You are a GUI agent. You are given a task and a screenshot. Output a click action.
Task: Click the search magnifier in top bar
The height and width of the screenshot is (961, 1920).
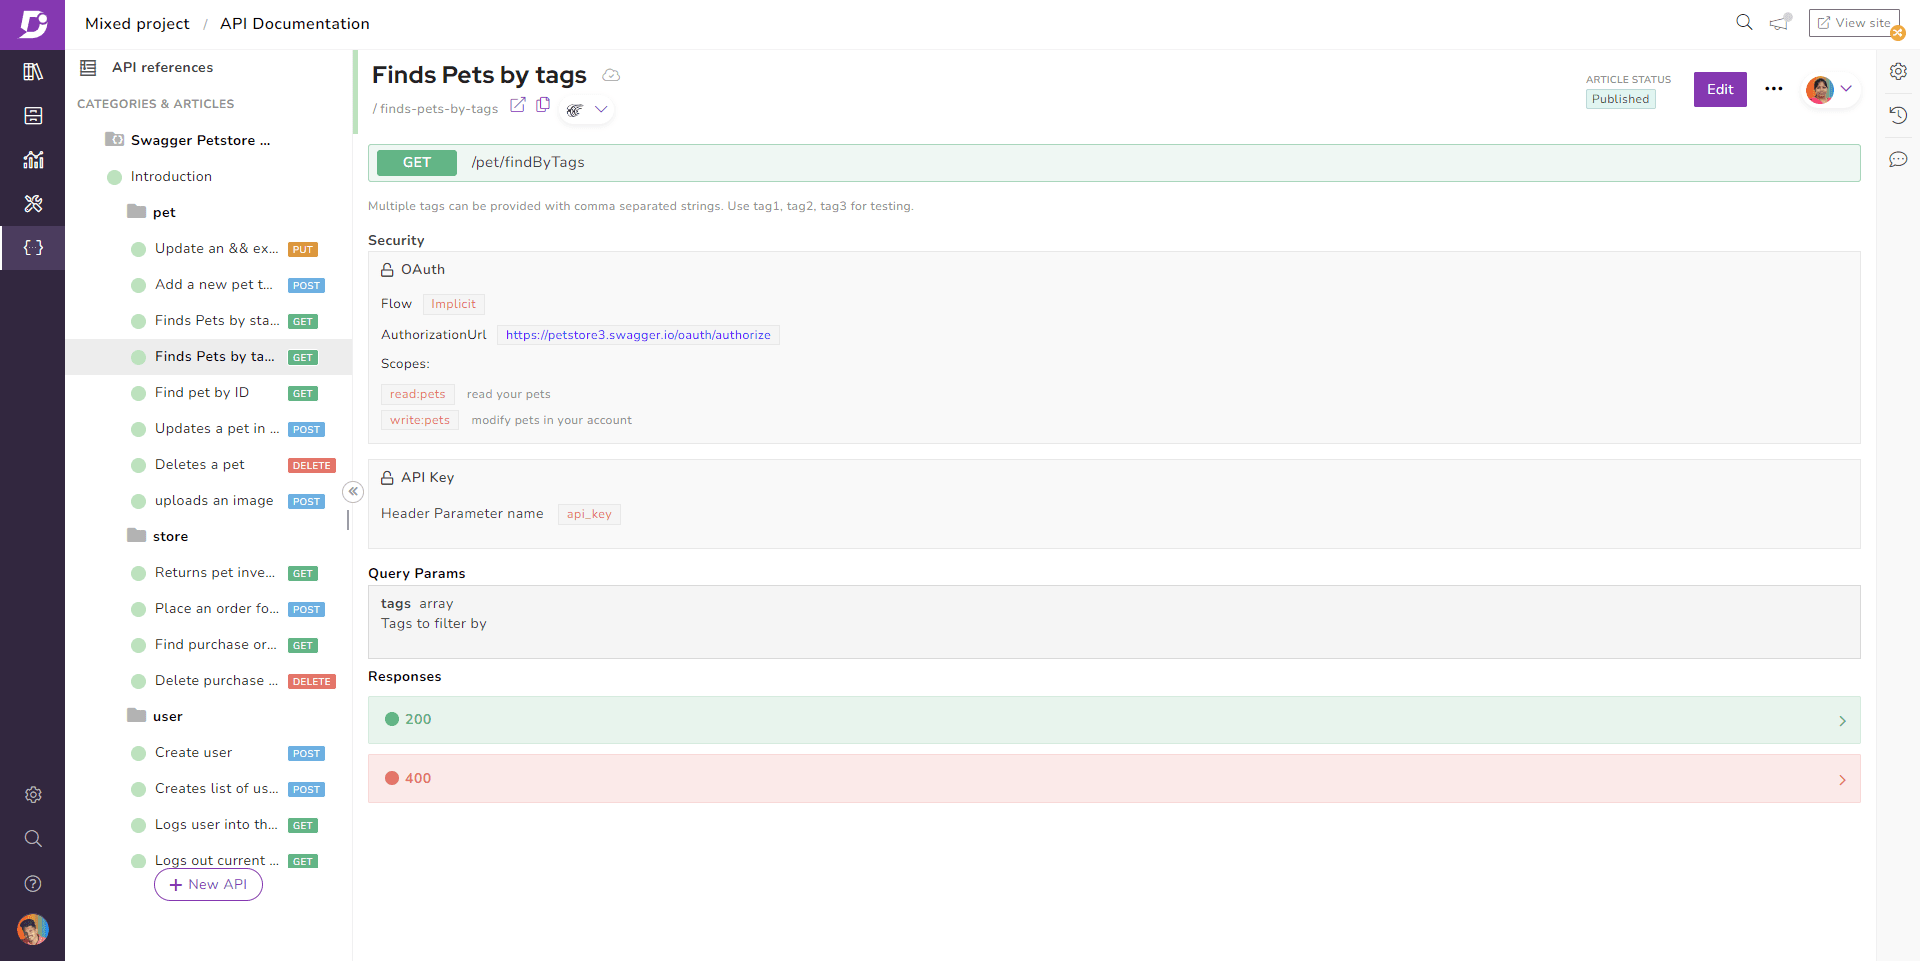click(x=1744, y=22)
